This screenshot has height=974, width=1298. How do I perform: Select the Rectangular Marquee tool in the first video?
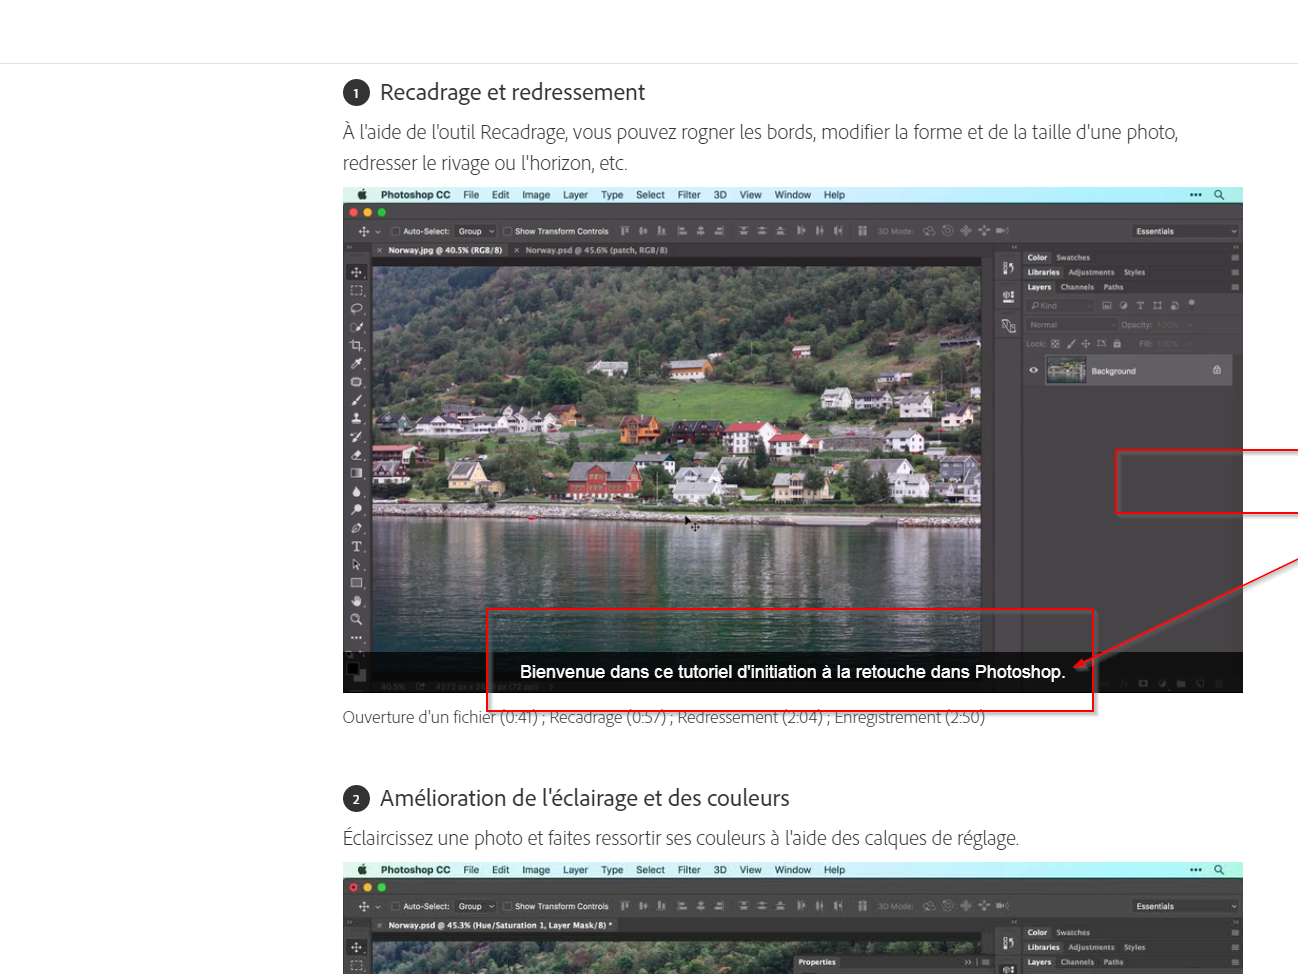coord(356,290)
